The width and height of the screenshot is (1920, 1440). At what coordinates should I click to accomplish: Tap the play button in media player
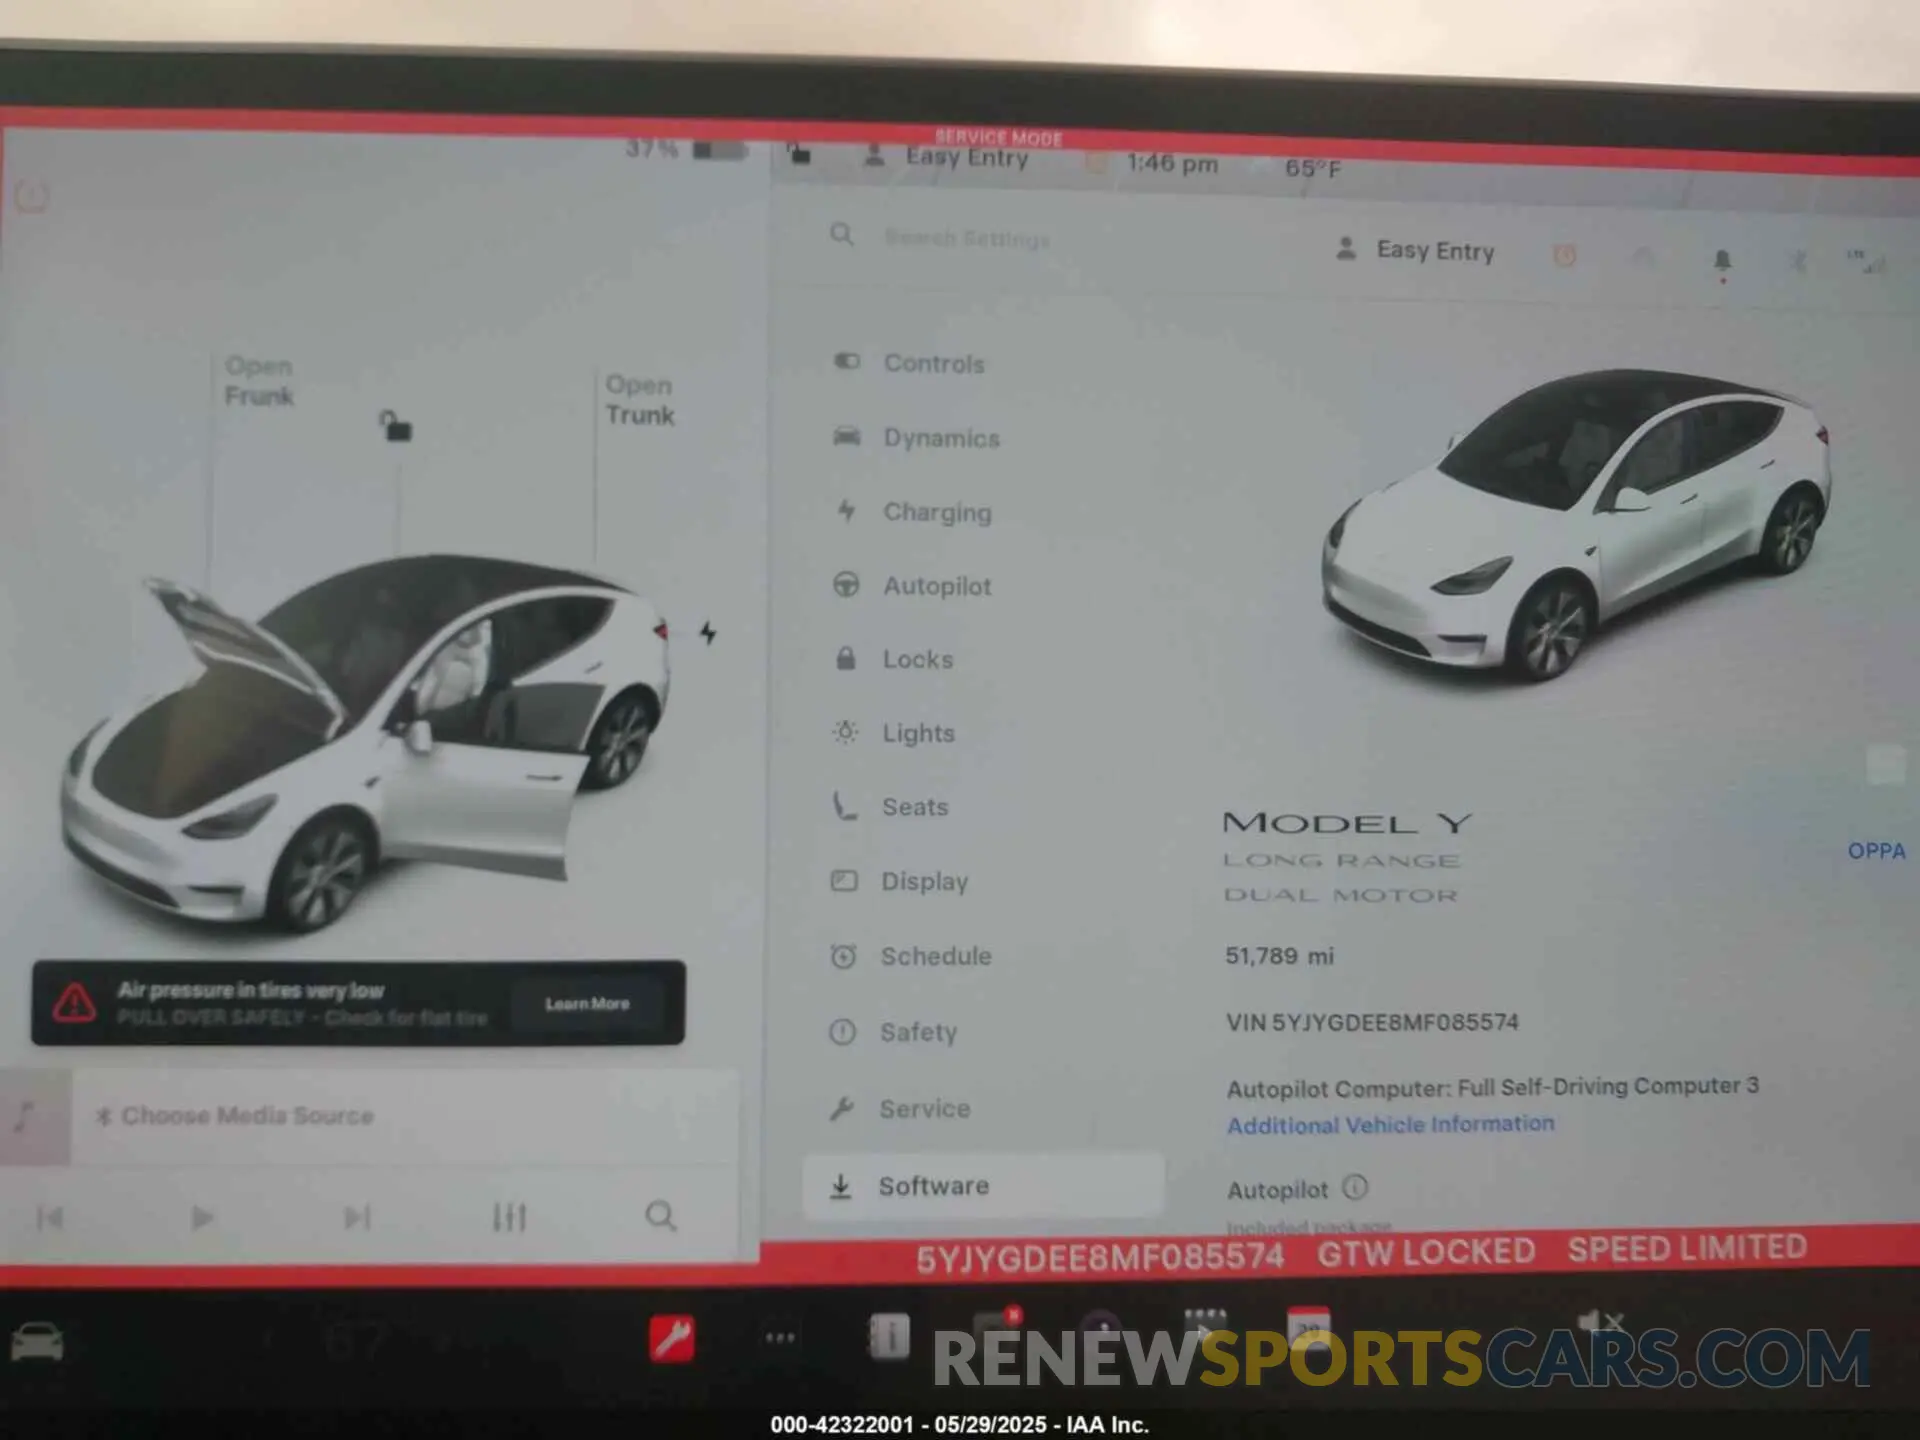(202, 1217)
